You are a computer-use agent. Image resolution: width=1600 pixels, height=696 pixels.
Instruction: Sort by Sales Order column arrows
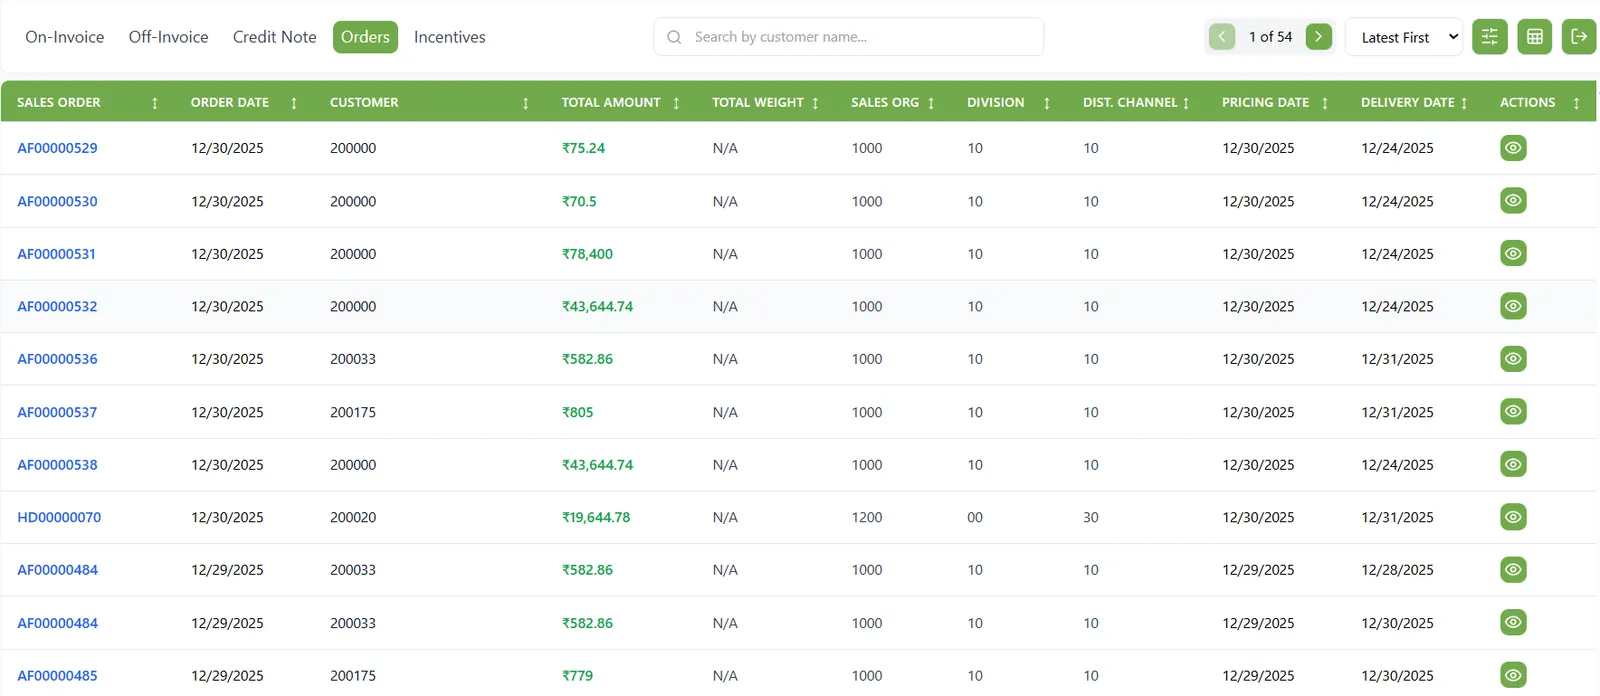click(155, 103)
